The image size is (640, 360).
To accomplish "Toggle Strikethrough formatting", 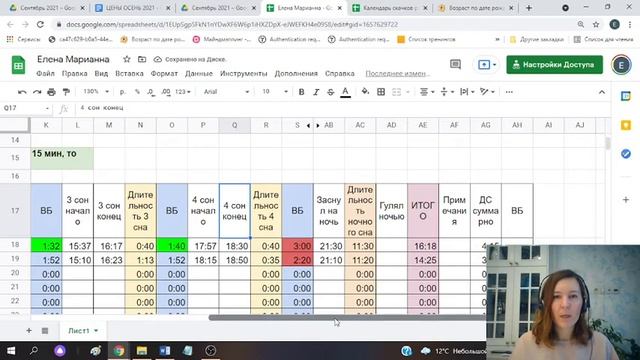I will click(x=331, y=92).
